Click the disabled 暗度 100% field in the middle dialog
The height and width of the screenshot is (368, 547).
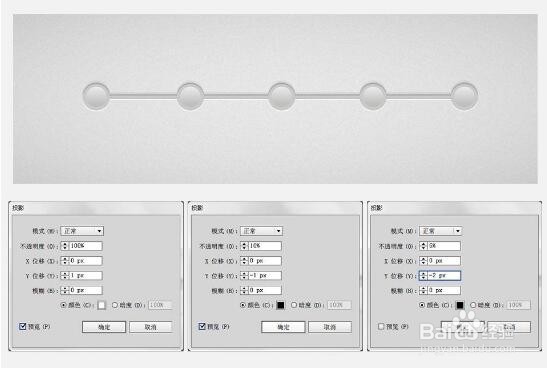[x=339, y=305]
